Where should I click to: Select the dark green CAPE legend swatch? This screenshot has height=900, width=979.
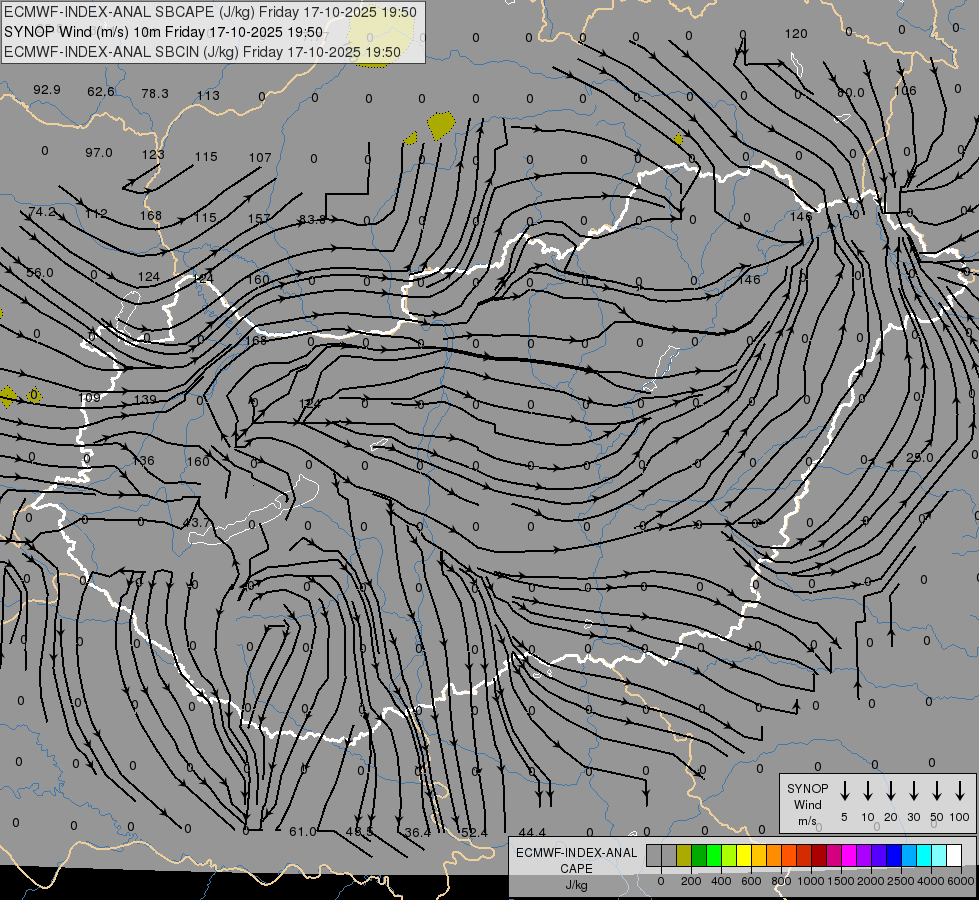click(699, 856)
